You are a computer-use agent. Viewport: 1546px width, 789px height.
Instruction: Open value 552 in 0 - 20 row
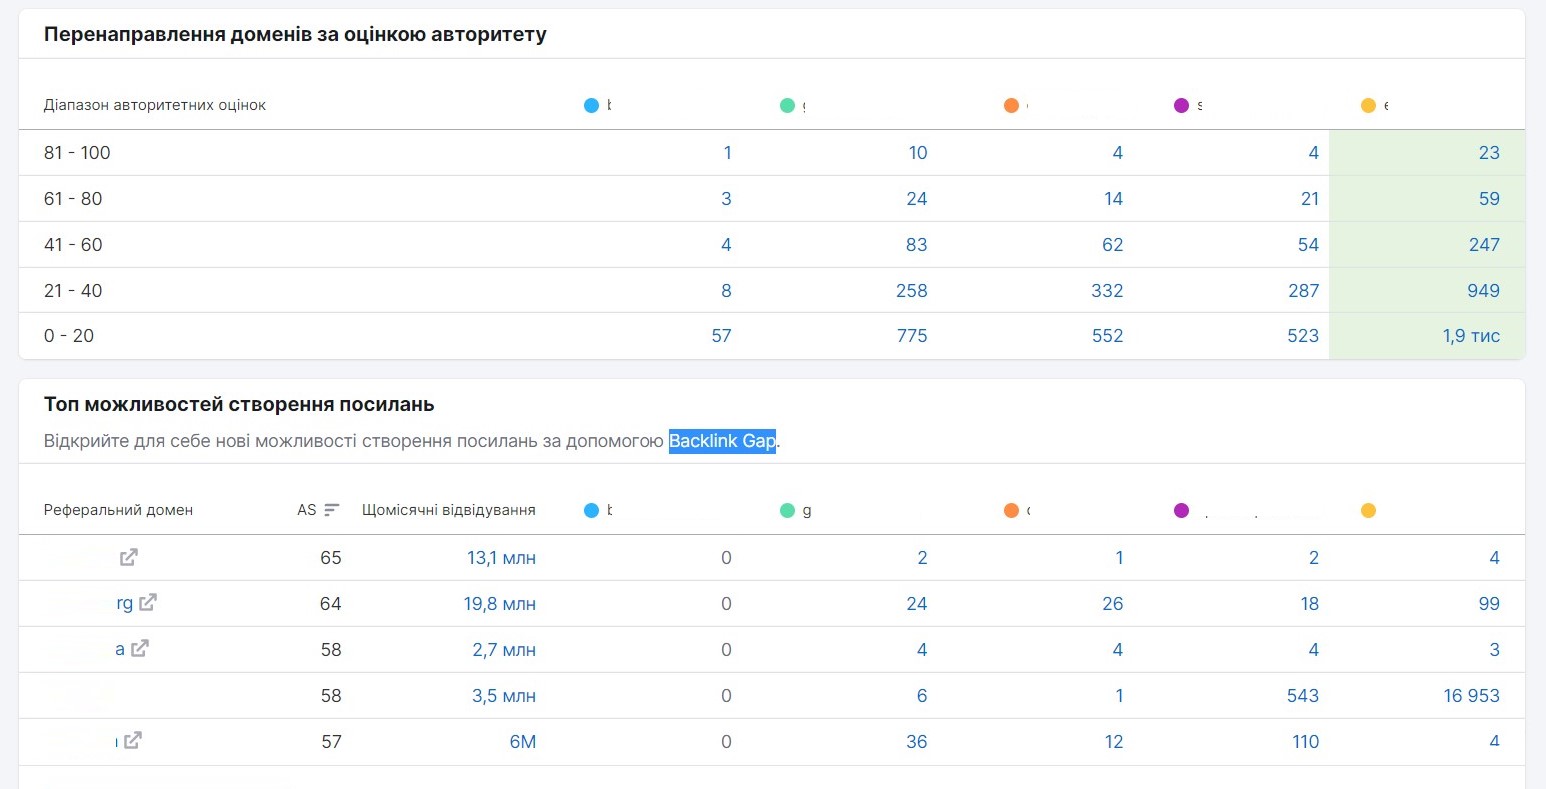coord(1107,336)
